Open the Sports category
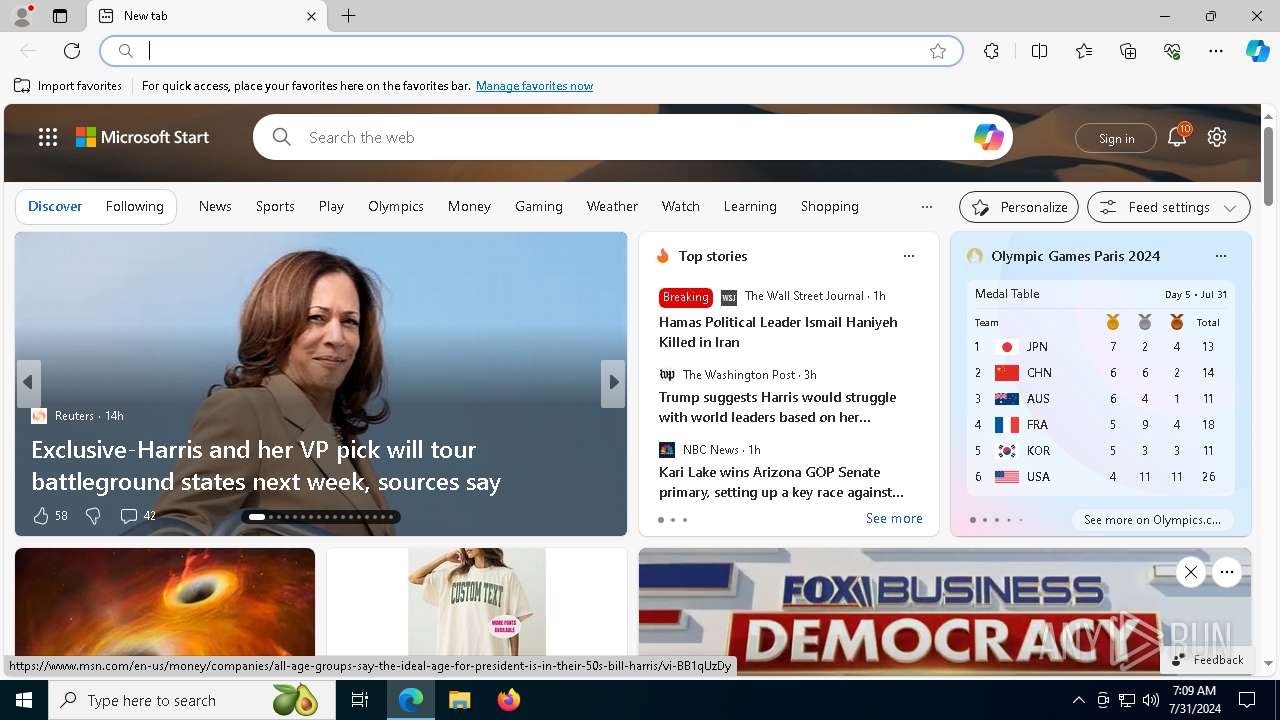This screenshot has height=720, width=1280. coord(275,206)
